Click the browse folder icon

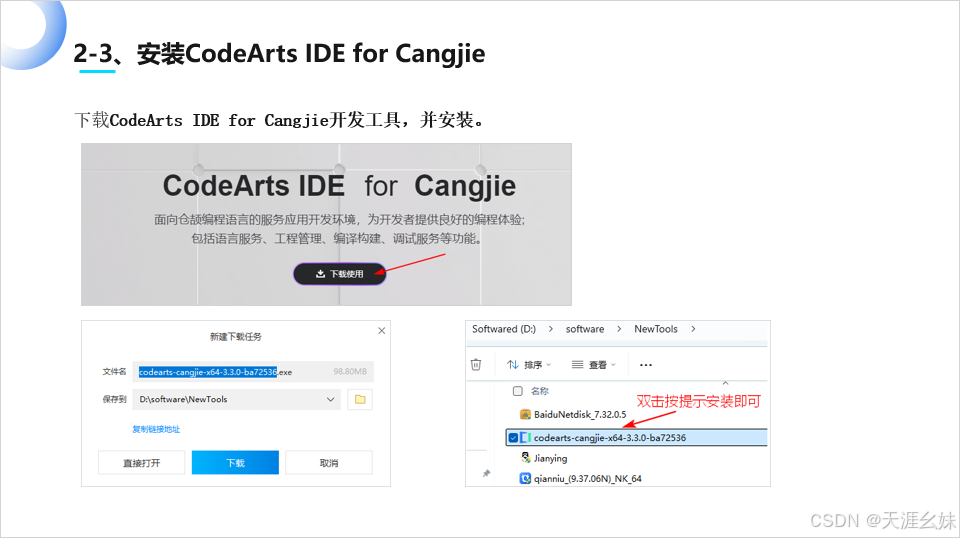360,399
